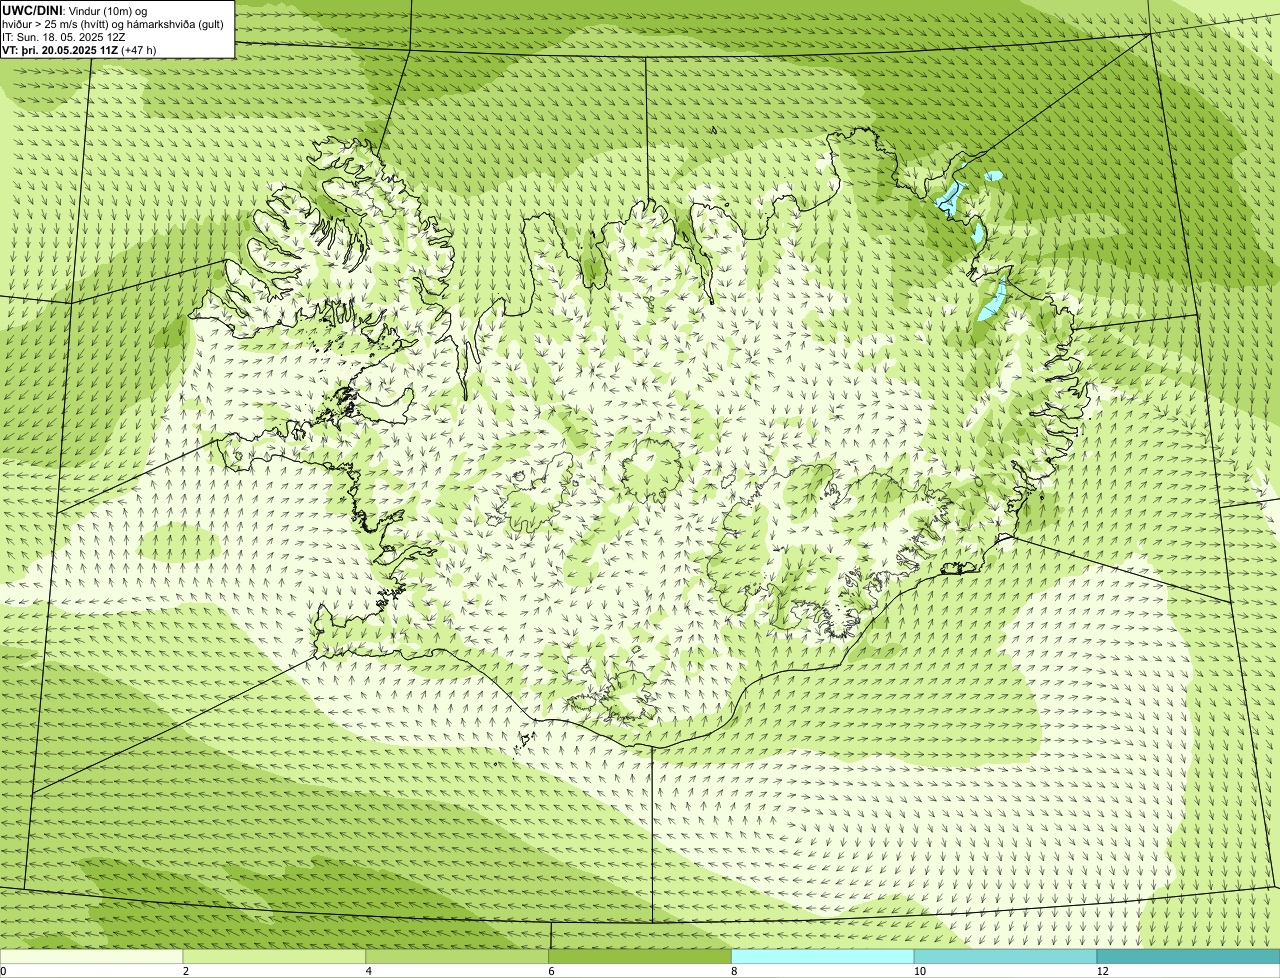Click the '0' scale label
The height and width of the screenshot is (978, 1280).
click(3, 971)
